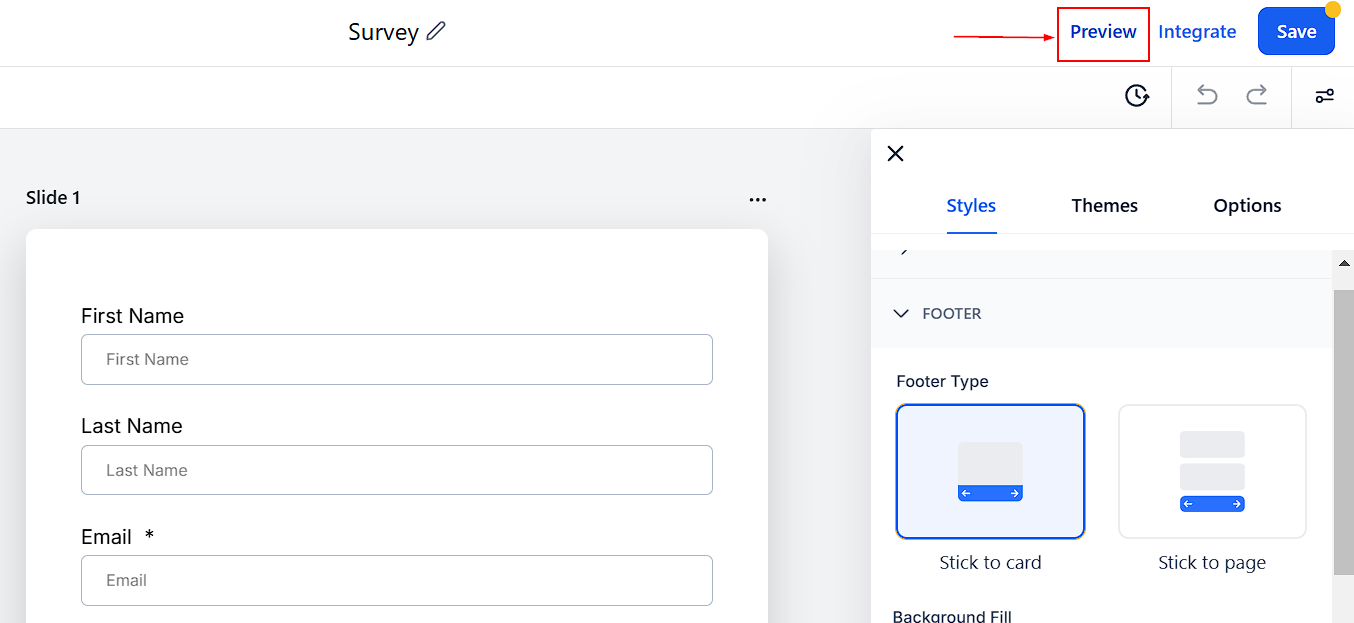Viewport: 1354px width, 623px height.
Task: Click the pencil icon to rename Survey
Action: click(436, 31)
